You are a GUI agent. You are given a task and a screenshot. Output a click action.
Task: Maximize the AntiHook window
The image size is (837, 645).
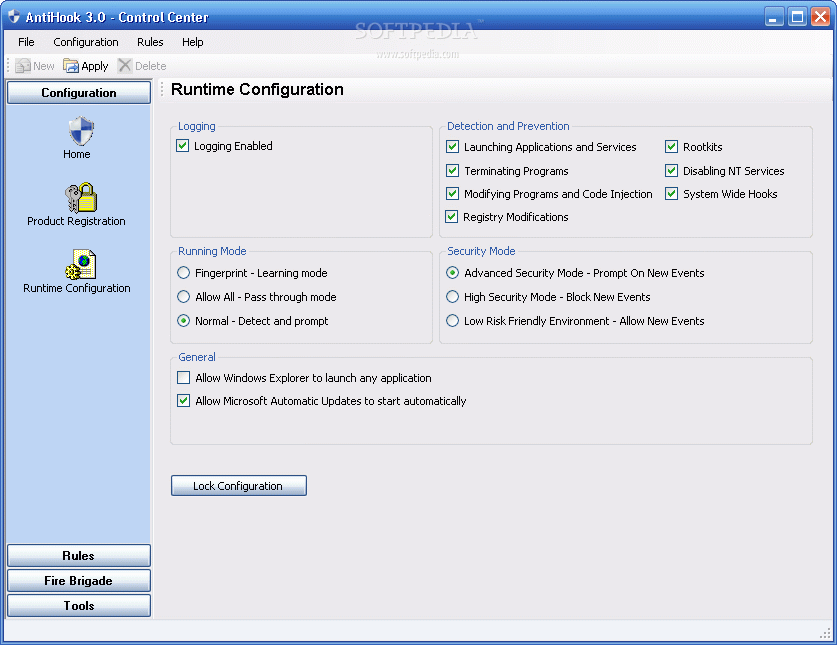(797, 17)
